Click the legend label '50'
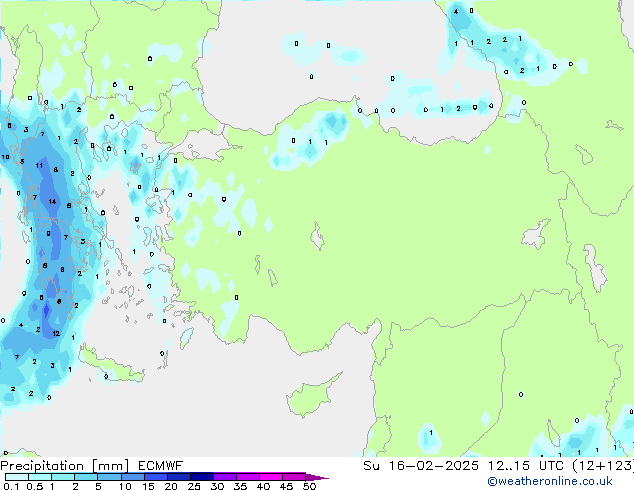634x490 pixels. pos(309,486)
